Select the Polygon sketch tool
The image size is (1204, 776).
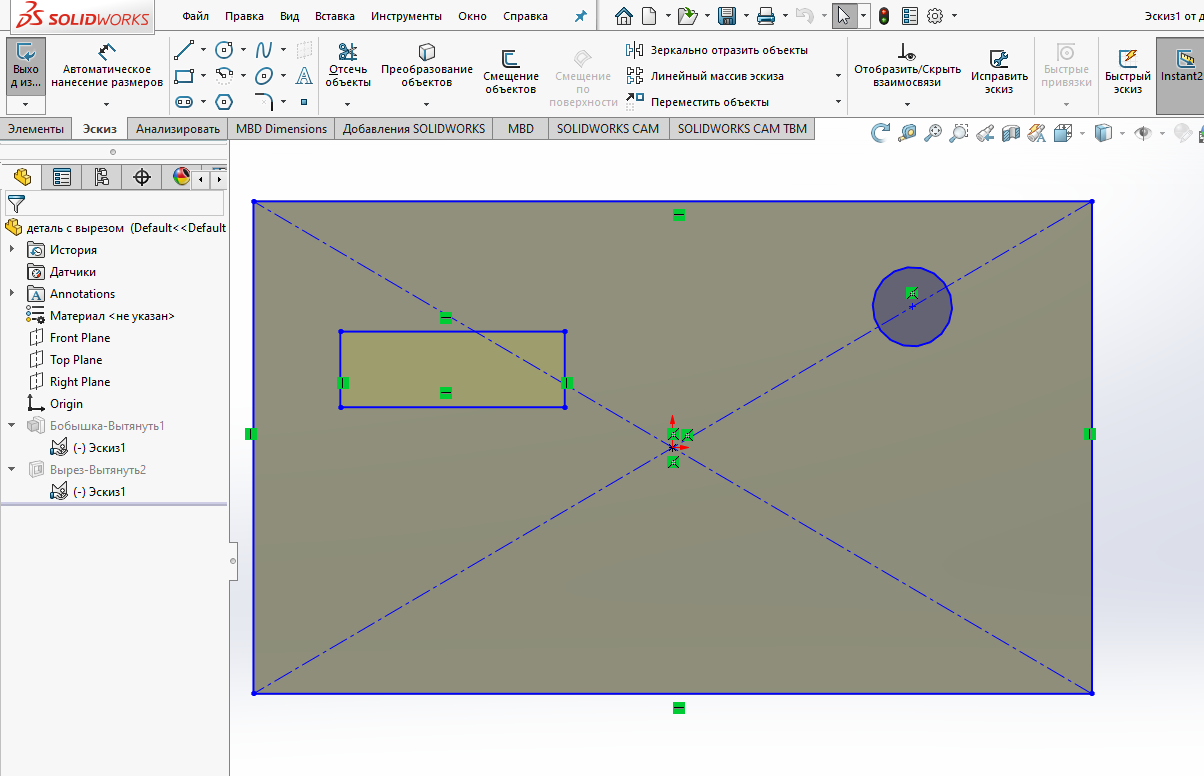[x=225, y=101]
